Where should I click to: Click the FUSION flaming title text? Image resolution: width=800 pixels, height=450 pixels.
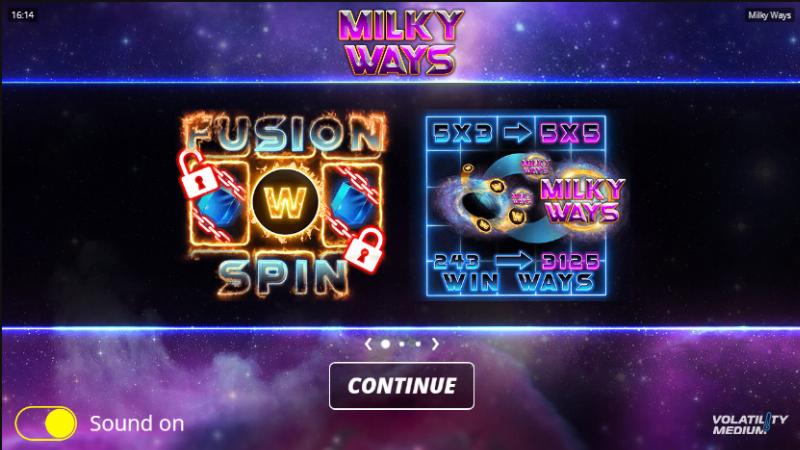point(284,134)
